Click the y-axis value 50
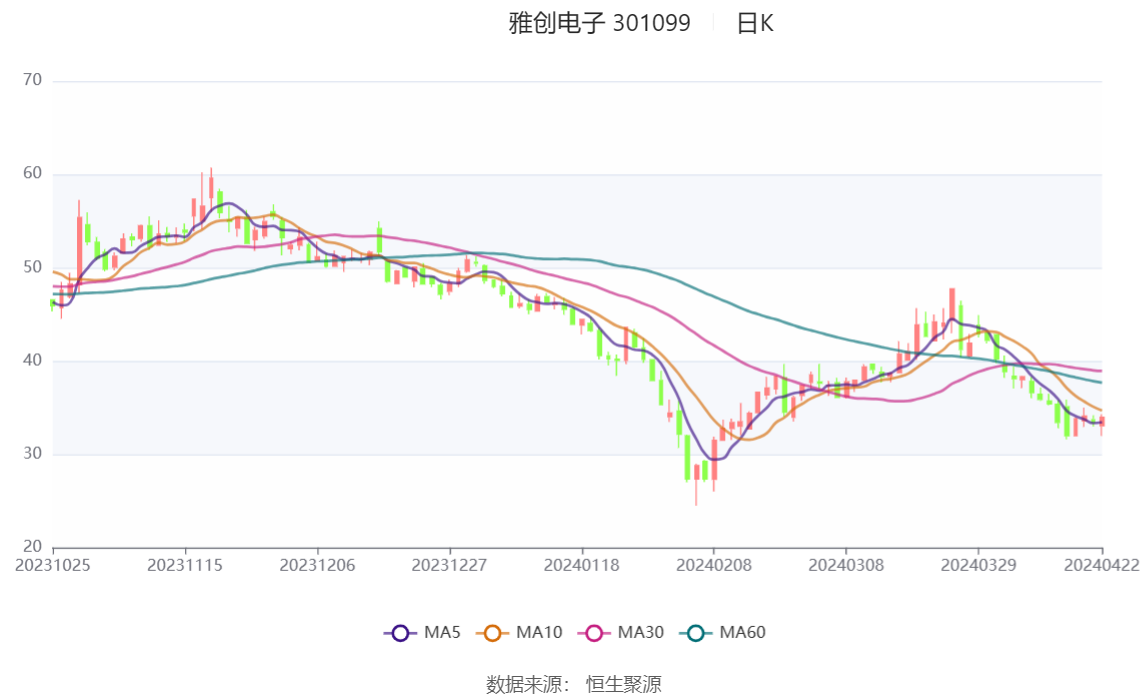Screen dimensions: 1148x699 point(32,267)
